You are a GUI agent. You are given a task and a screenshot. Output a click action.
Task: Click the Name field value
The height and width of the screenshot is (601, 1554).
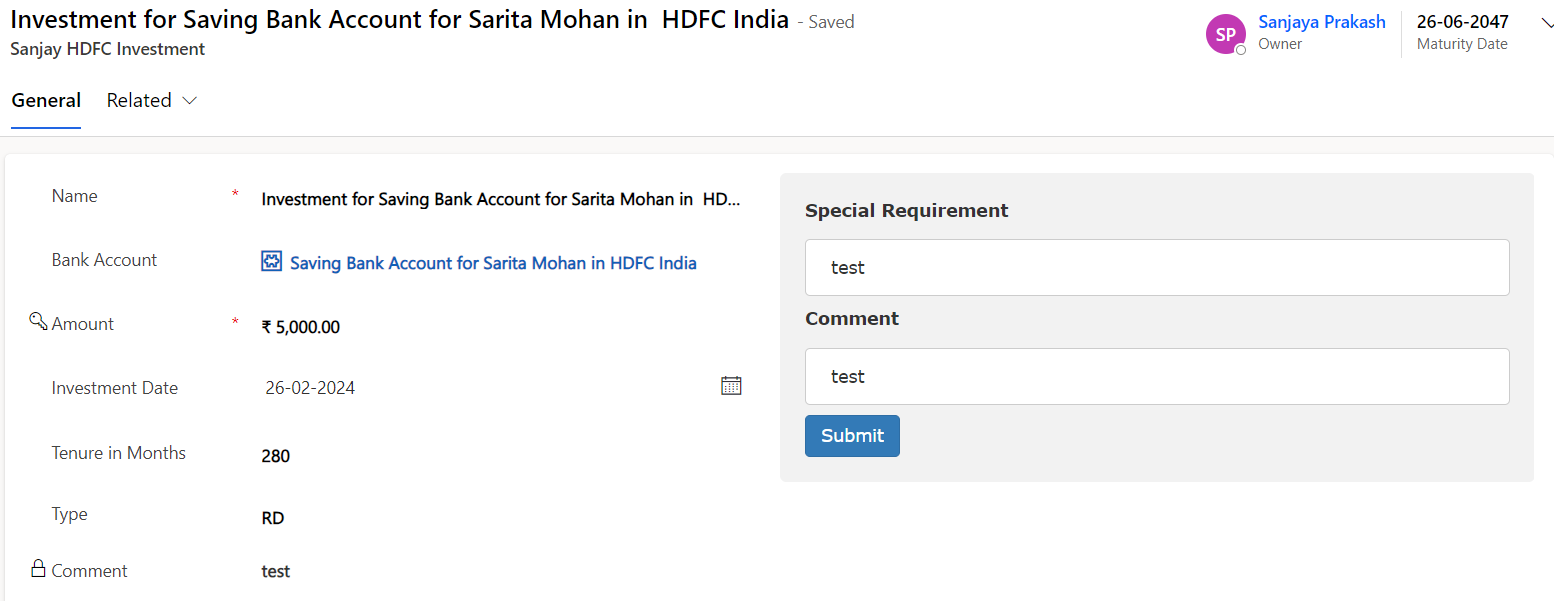click(x=500, y=199)
